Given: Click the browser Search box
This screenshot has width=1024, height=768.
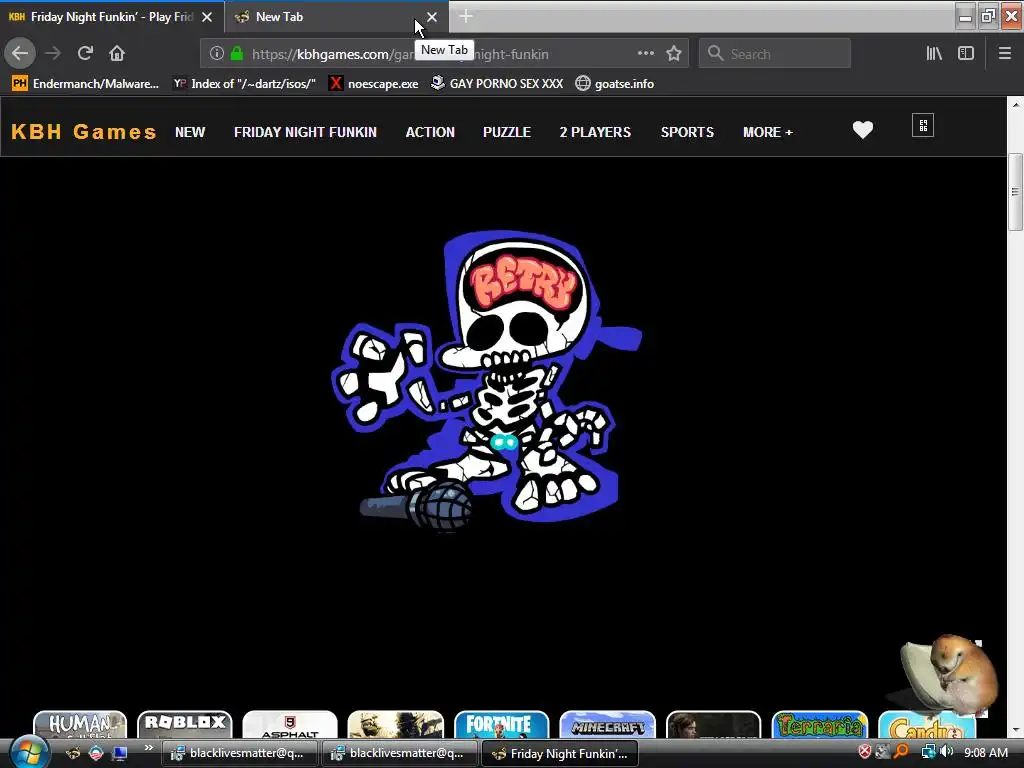Looking at the screenshot, I should 775,54.
